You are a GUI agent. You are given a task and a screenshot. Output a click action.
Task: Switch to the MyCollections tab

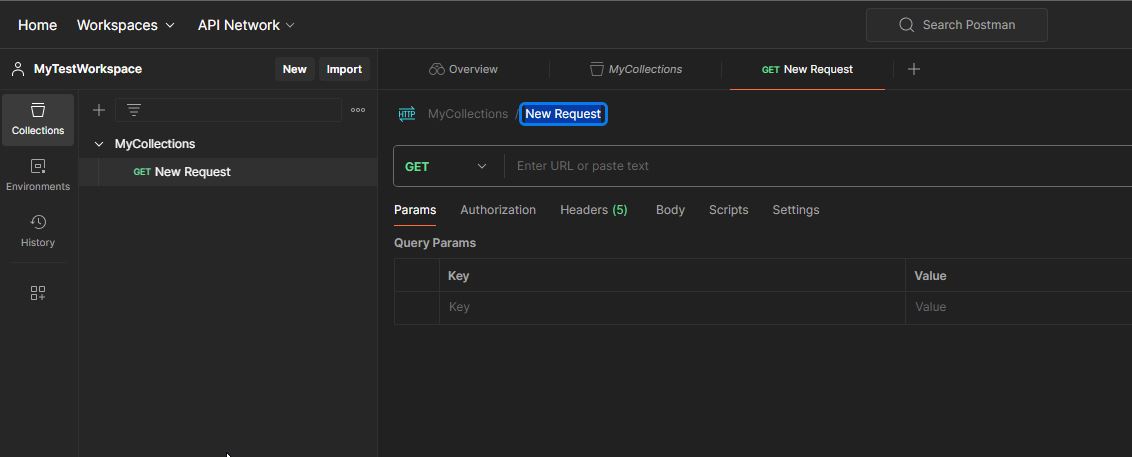pyautogui.click(x=635, y=69)
